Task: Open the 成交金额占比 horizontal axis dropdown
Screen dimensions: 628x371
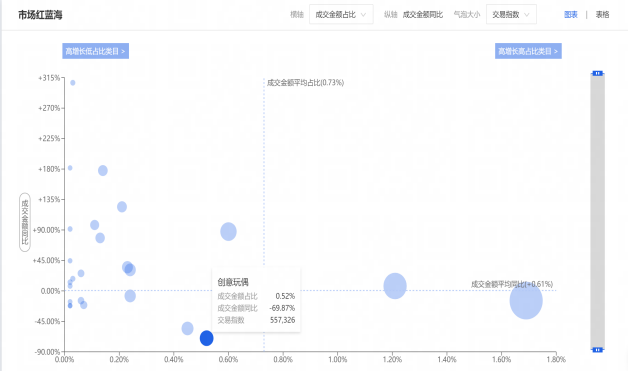Action: coord(341,14)
